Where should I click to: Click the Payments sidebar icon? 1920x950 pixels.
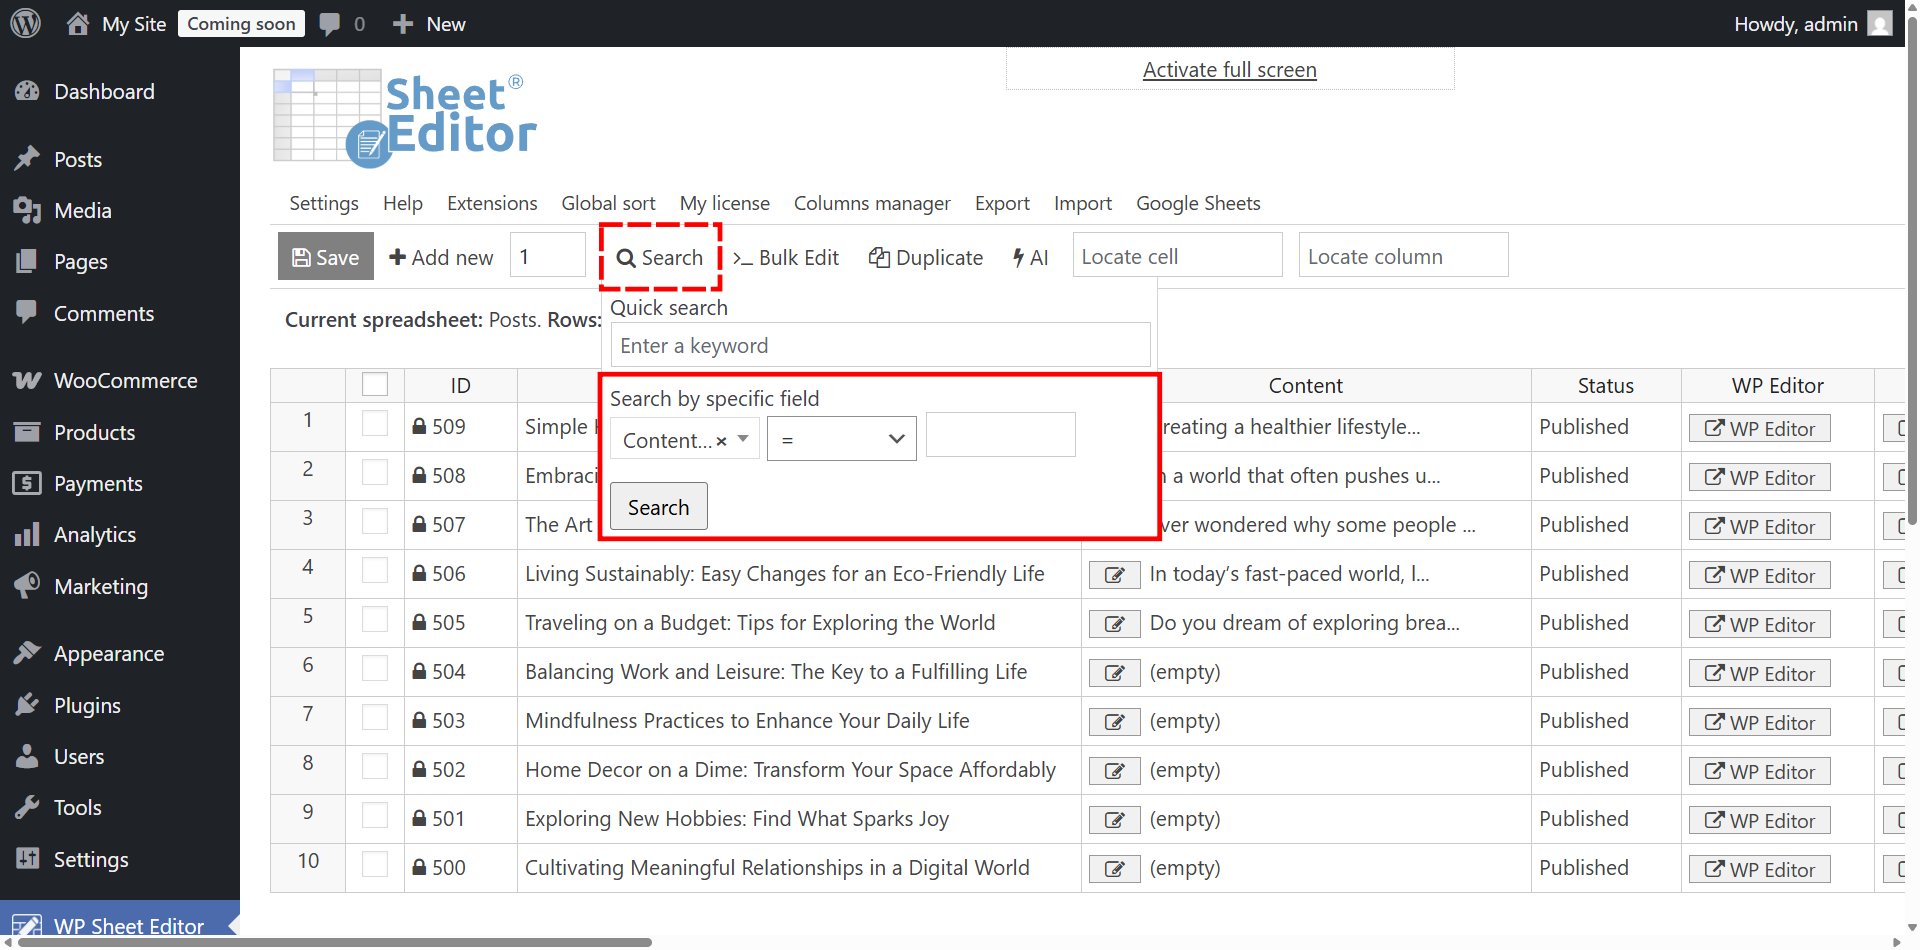point(27,483)
